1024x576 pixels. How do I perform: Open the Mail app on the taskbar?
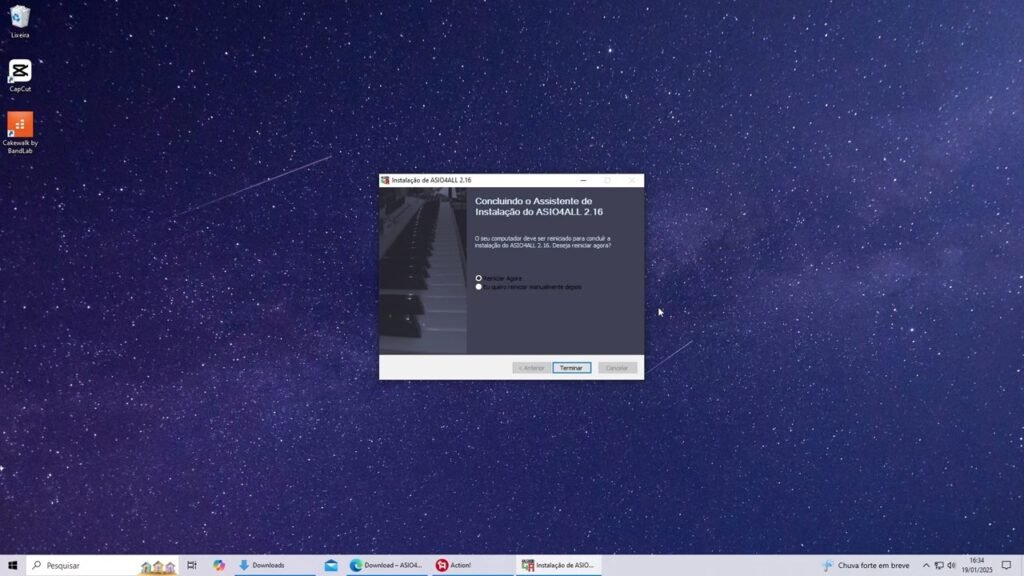click(x=331, y=566)
